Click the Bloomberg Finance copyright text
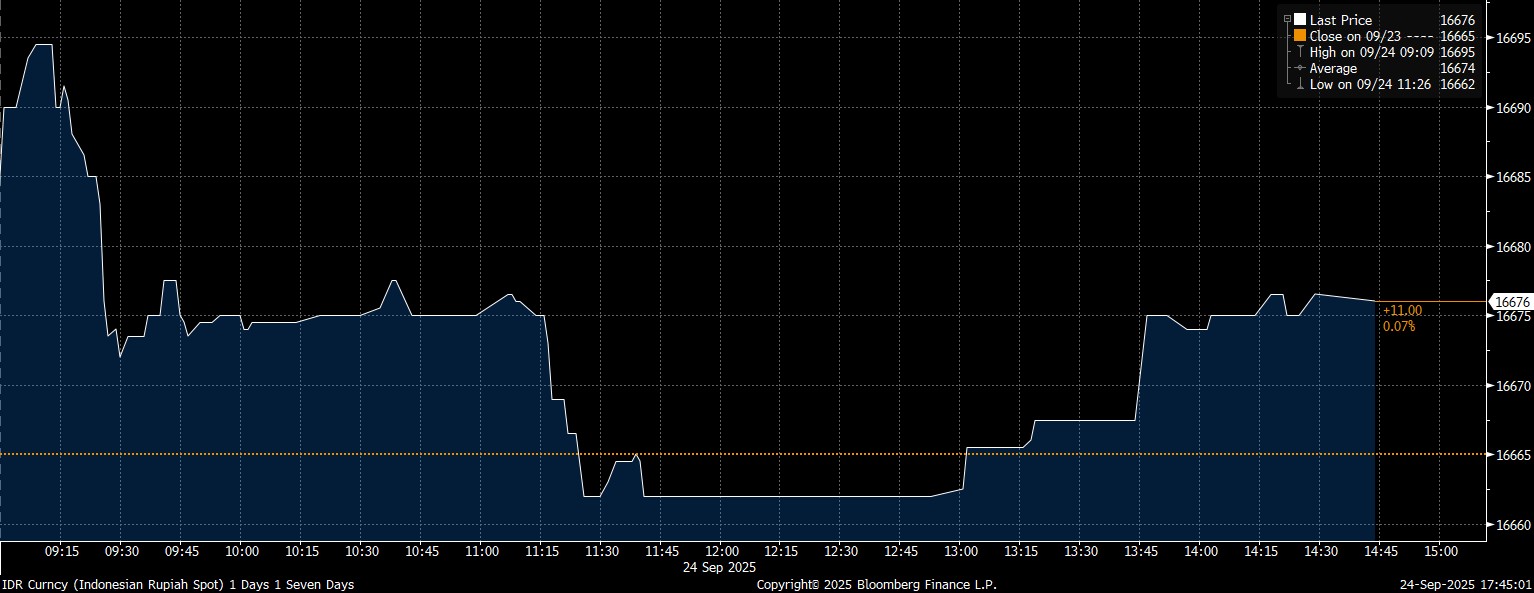This screenshot has height=593, width=1534. 876,584
